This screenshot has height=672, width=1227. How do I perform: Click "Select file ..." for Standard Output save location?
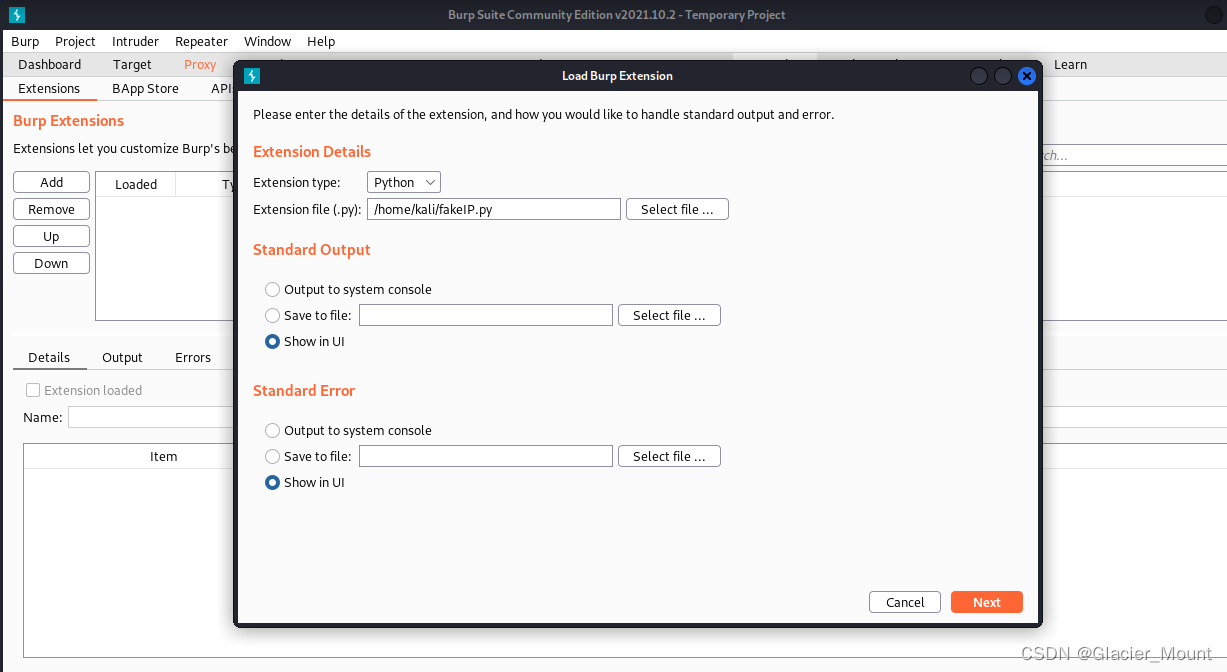pyautogui.click(x=669, y=315)
